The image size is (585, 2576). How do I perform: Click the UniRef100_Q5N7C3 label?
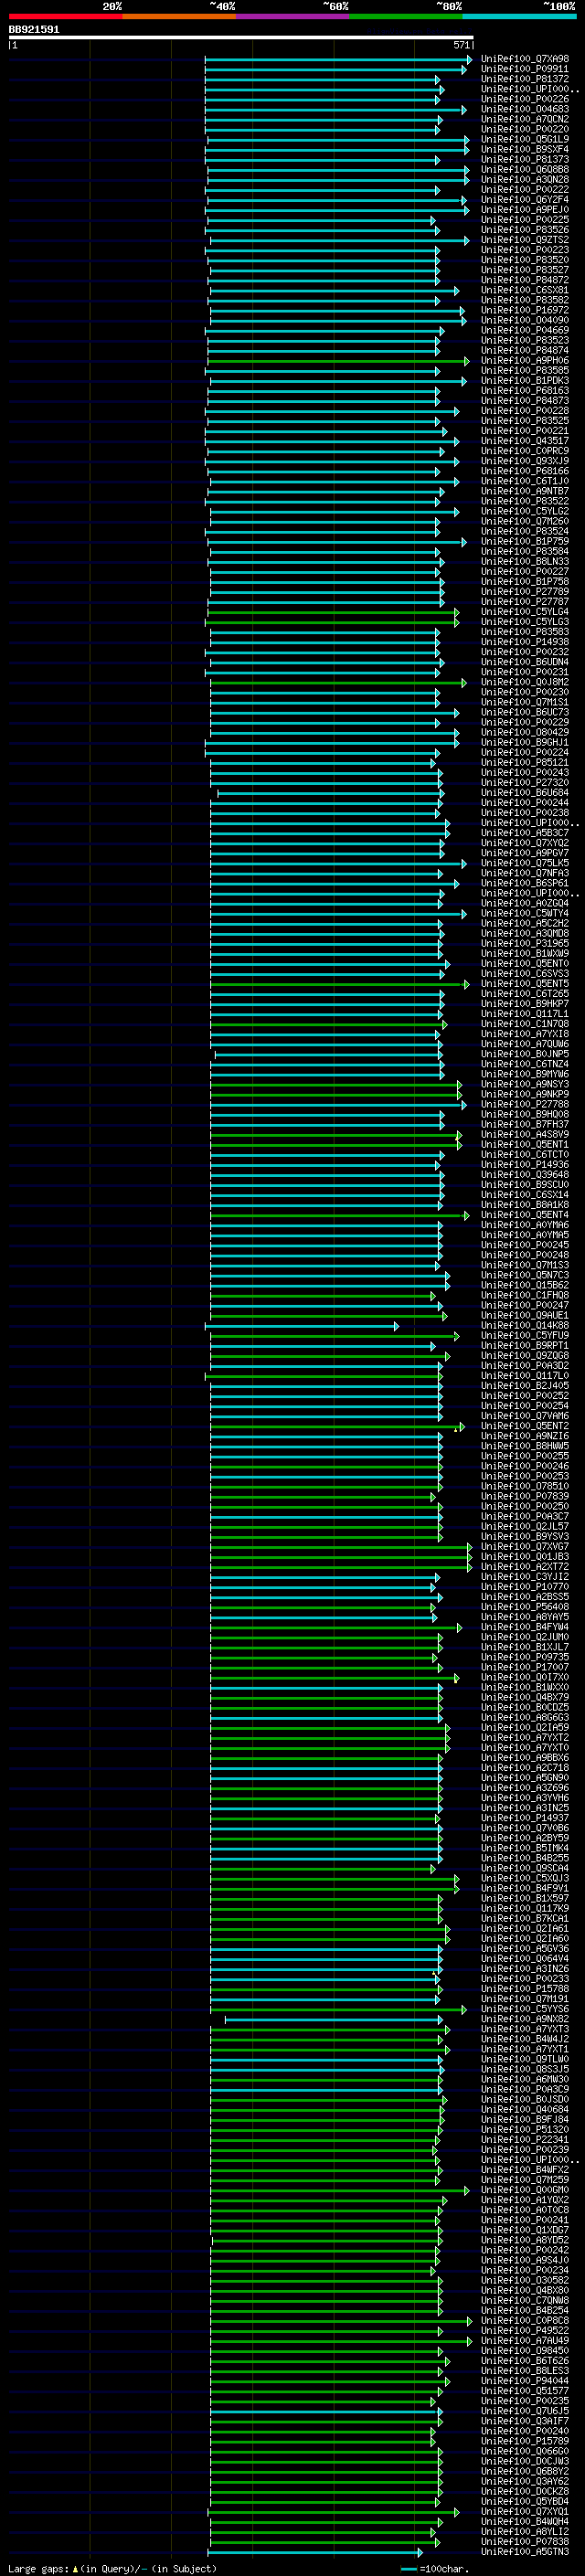525,1275
